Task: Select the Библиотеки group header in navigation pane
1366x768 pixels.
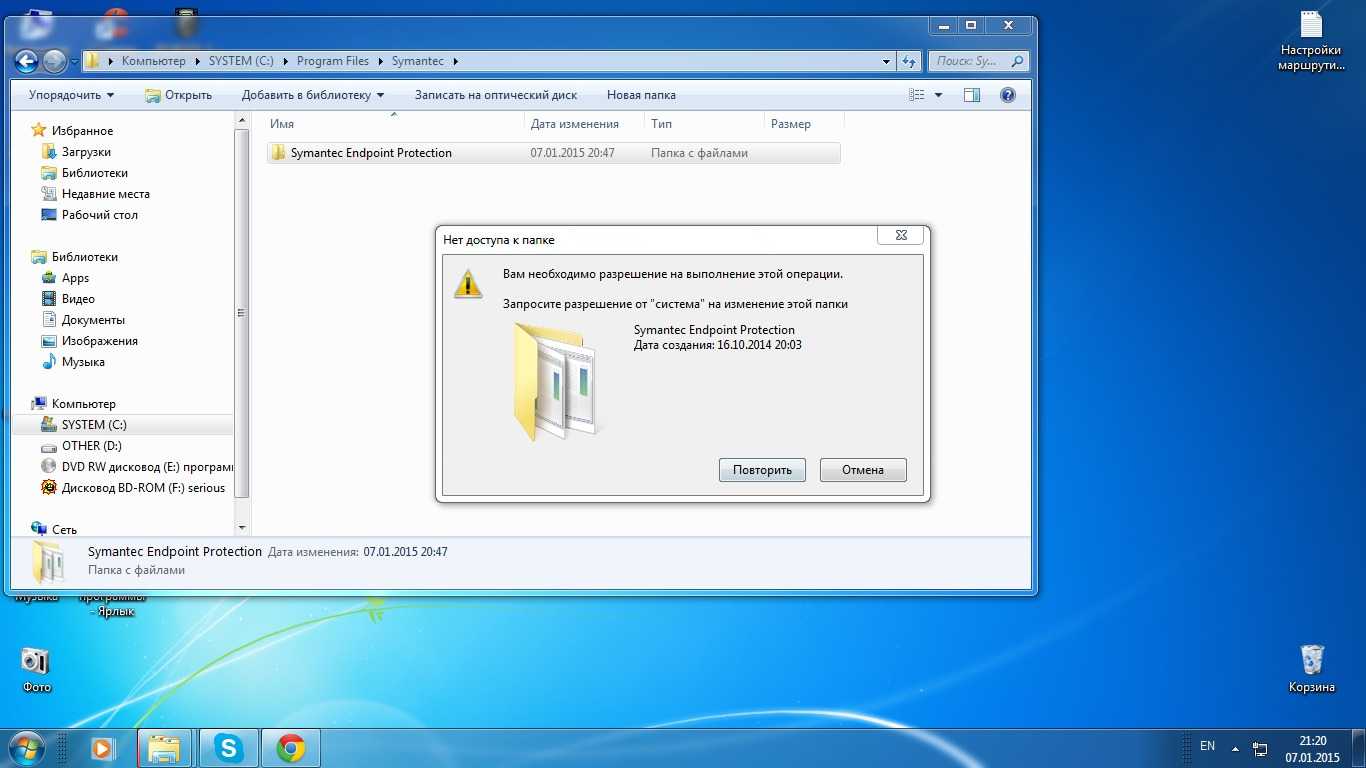Action: 74,257
